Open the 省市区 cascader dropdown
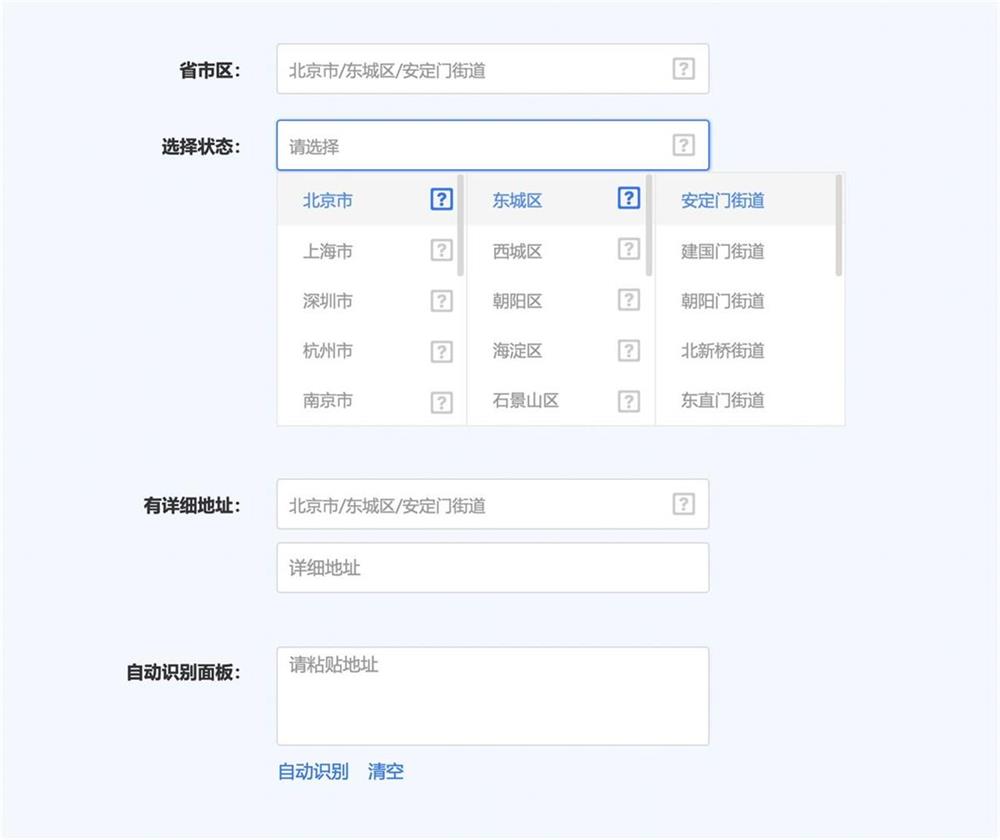This screenshot has height=840, width=1000. (470, 70)
